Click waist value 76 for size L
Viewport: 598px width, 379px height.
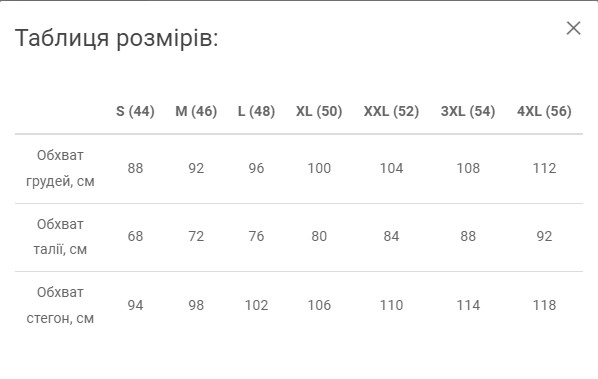[x=256, y=236]
